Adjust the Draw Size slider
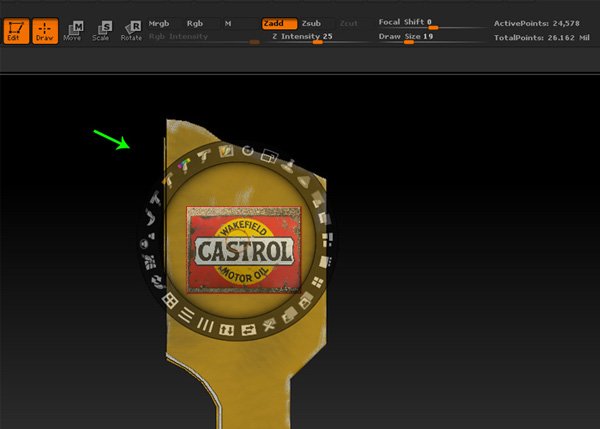 [x=432, y=38]
